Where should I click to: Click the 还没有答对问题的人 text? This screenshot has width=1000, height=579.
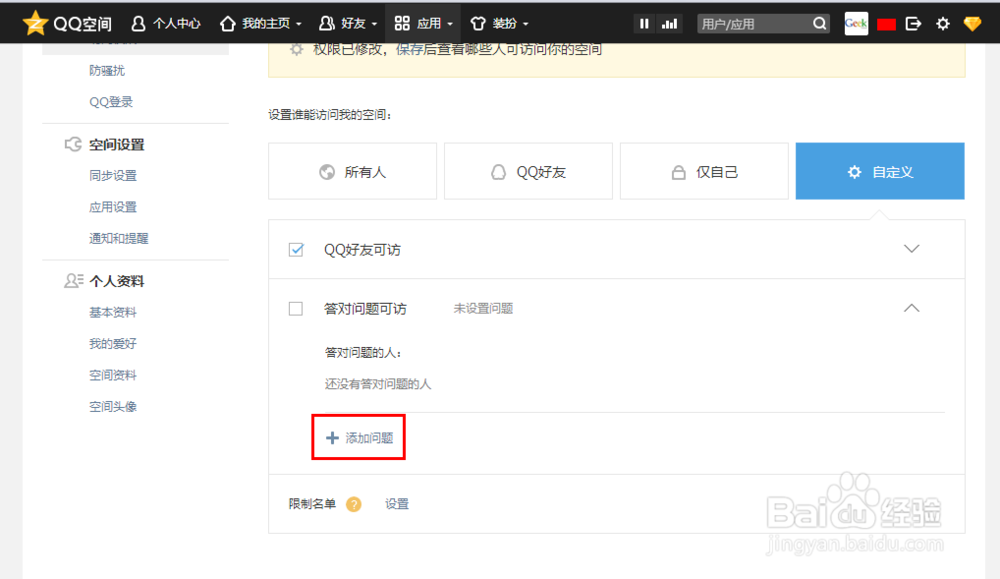378,384
